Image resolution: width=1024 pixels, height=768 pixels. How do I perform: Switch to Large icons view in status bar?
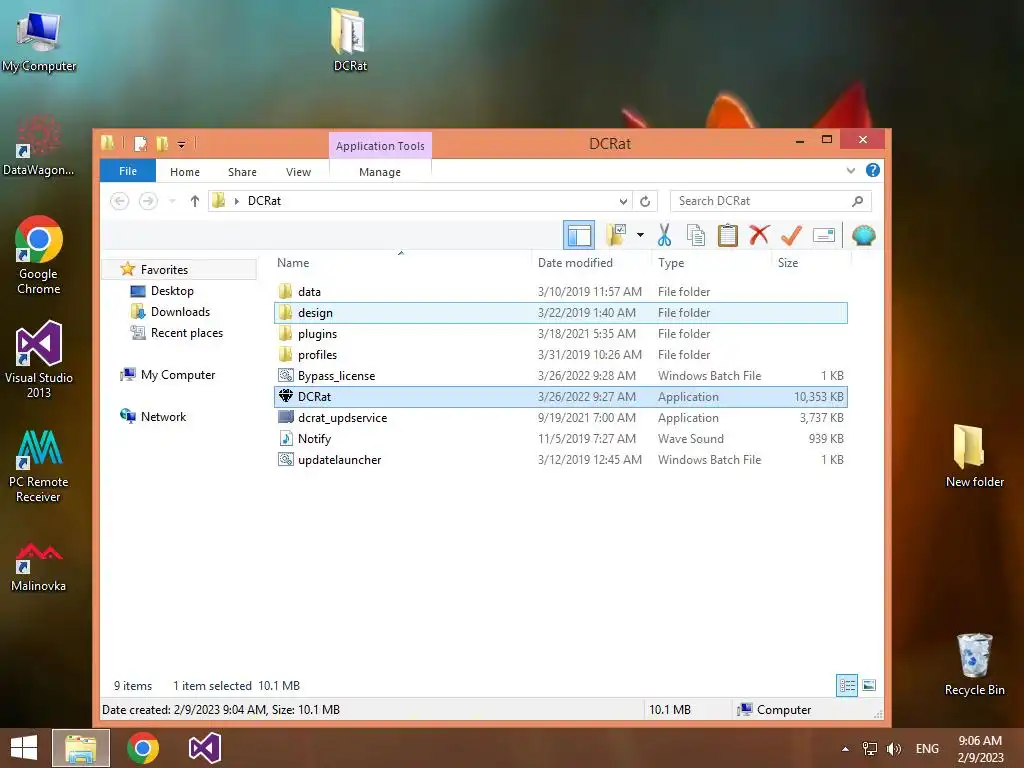pyautogui.click(x=869, y=685)
